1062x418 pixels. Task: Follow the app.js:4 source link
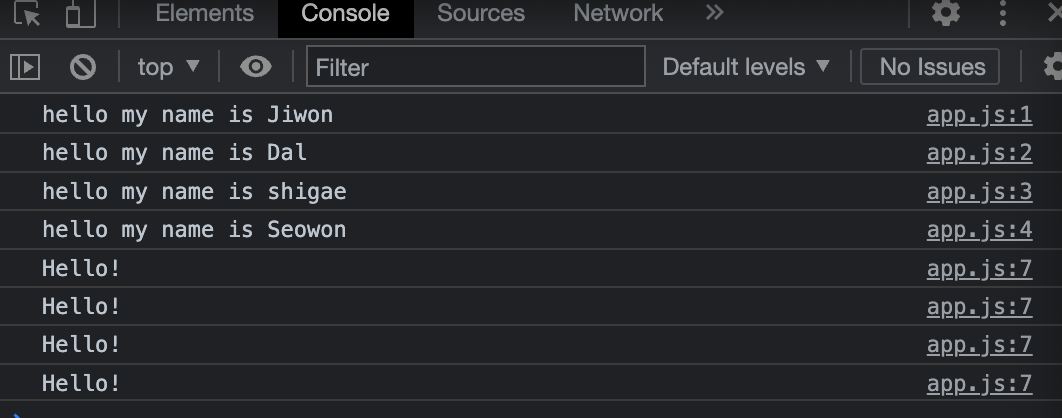tap(979, 230)
